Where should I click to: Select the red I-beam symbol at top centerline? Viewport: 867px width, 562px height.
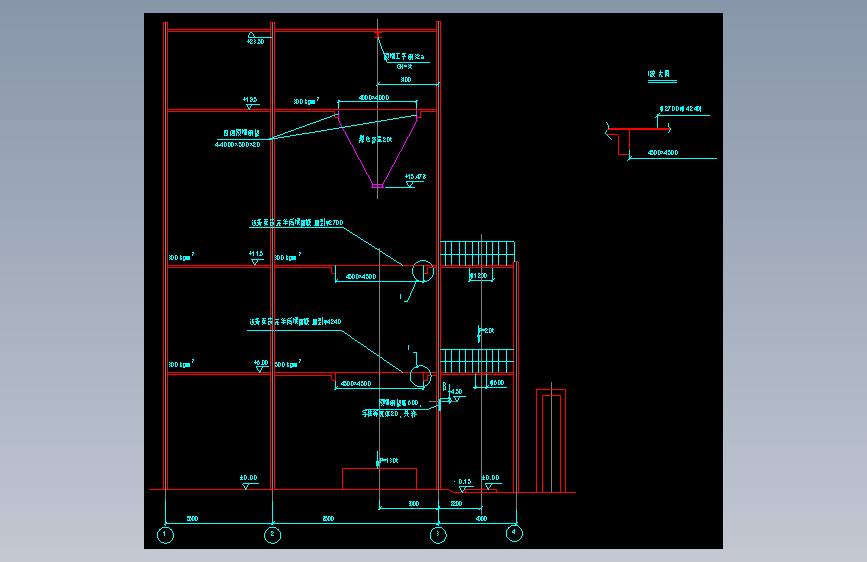point(378,36)
